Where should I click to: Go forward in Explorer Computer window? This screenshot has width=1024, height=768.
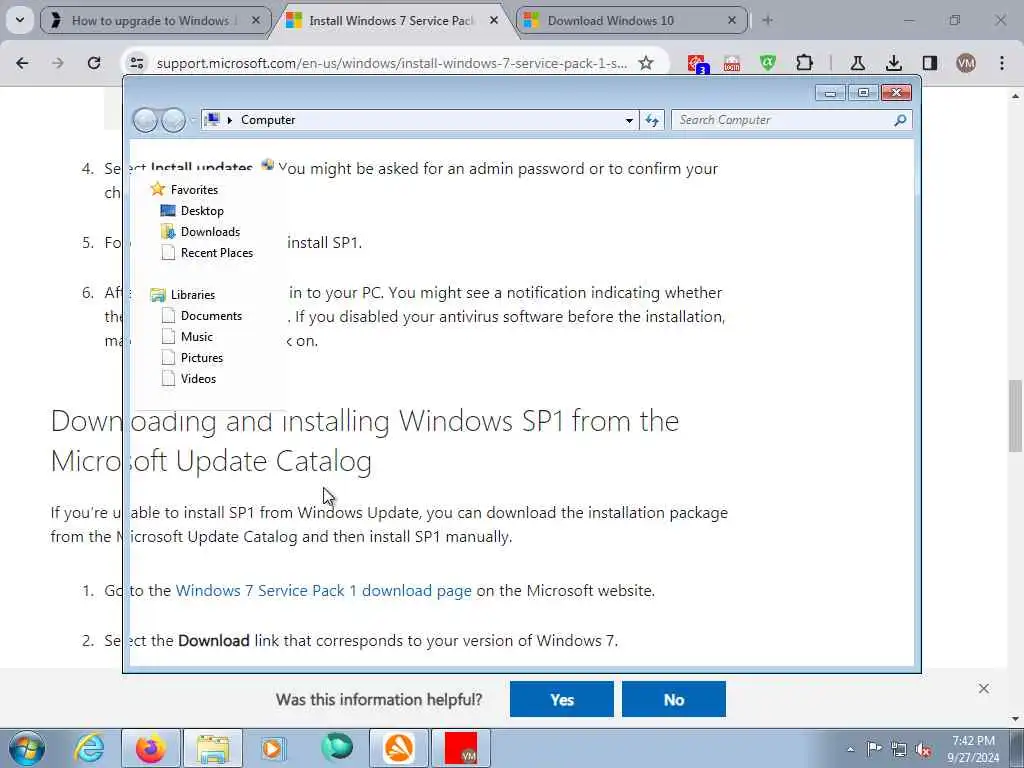173,120
